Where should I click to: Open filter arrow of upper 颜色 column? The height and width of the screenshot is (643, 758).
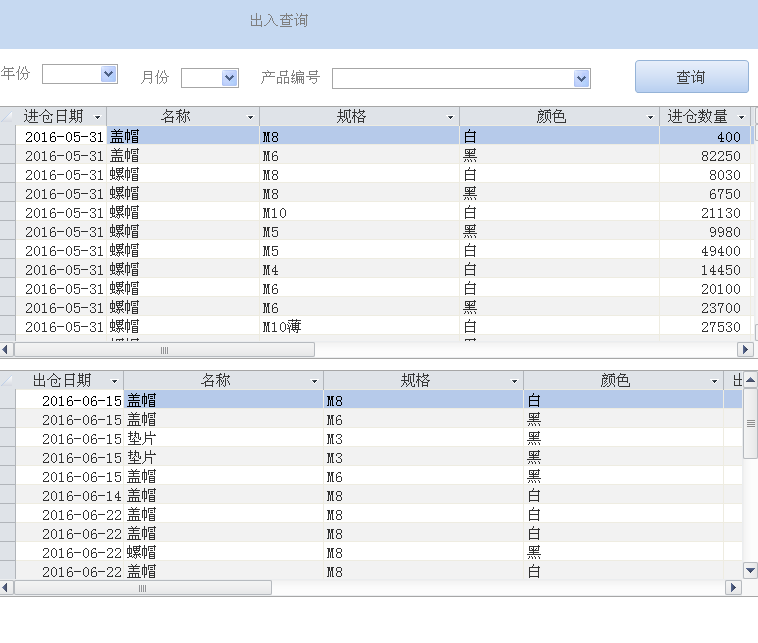pos(650,118)
